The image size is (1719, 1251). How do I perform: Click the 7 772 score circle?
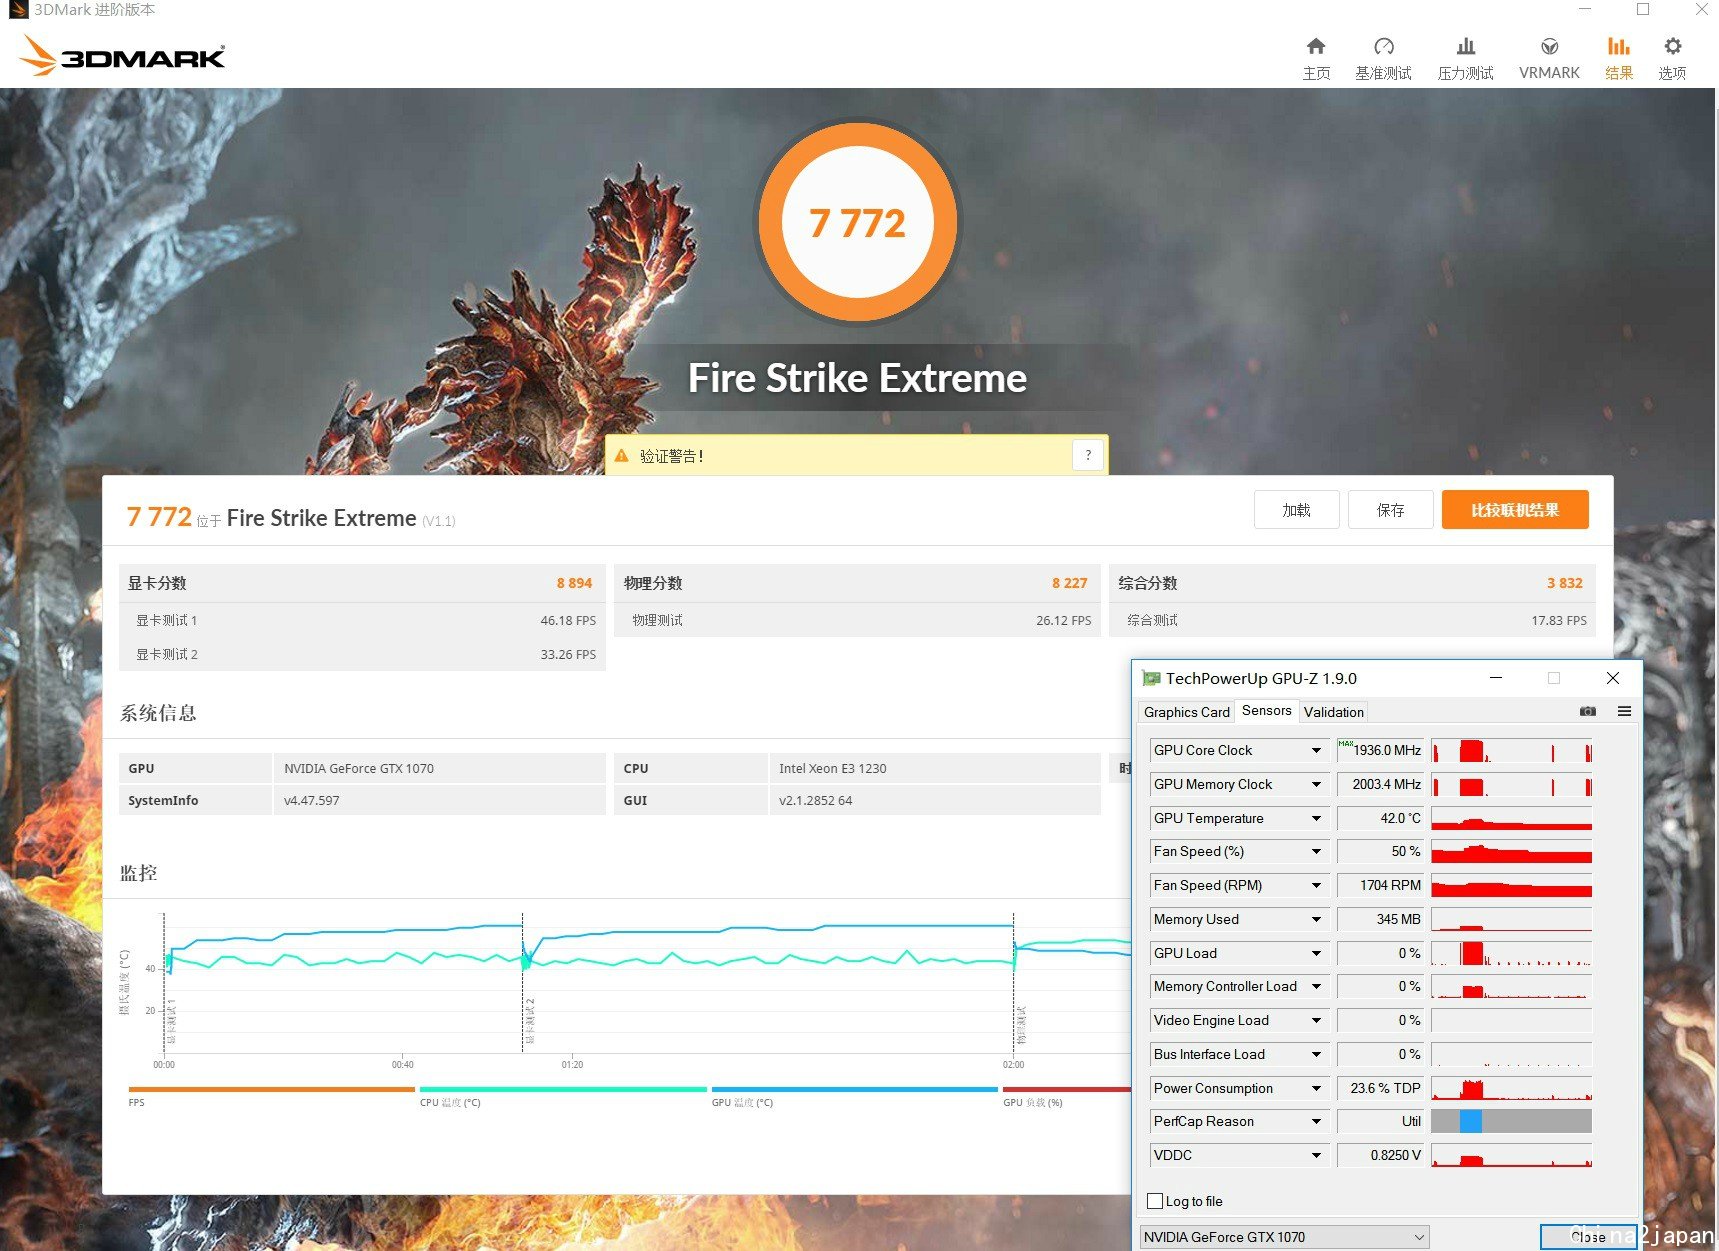point(857,222)
